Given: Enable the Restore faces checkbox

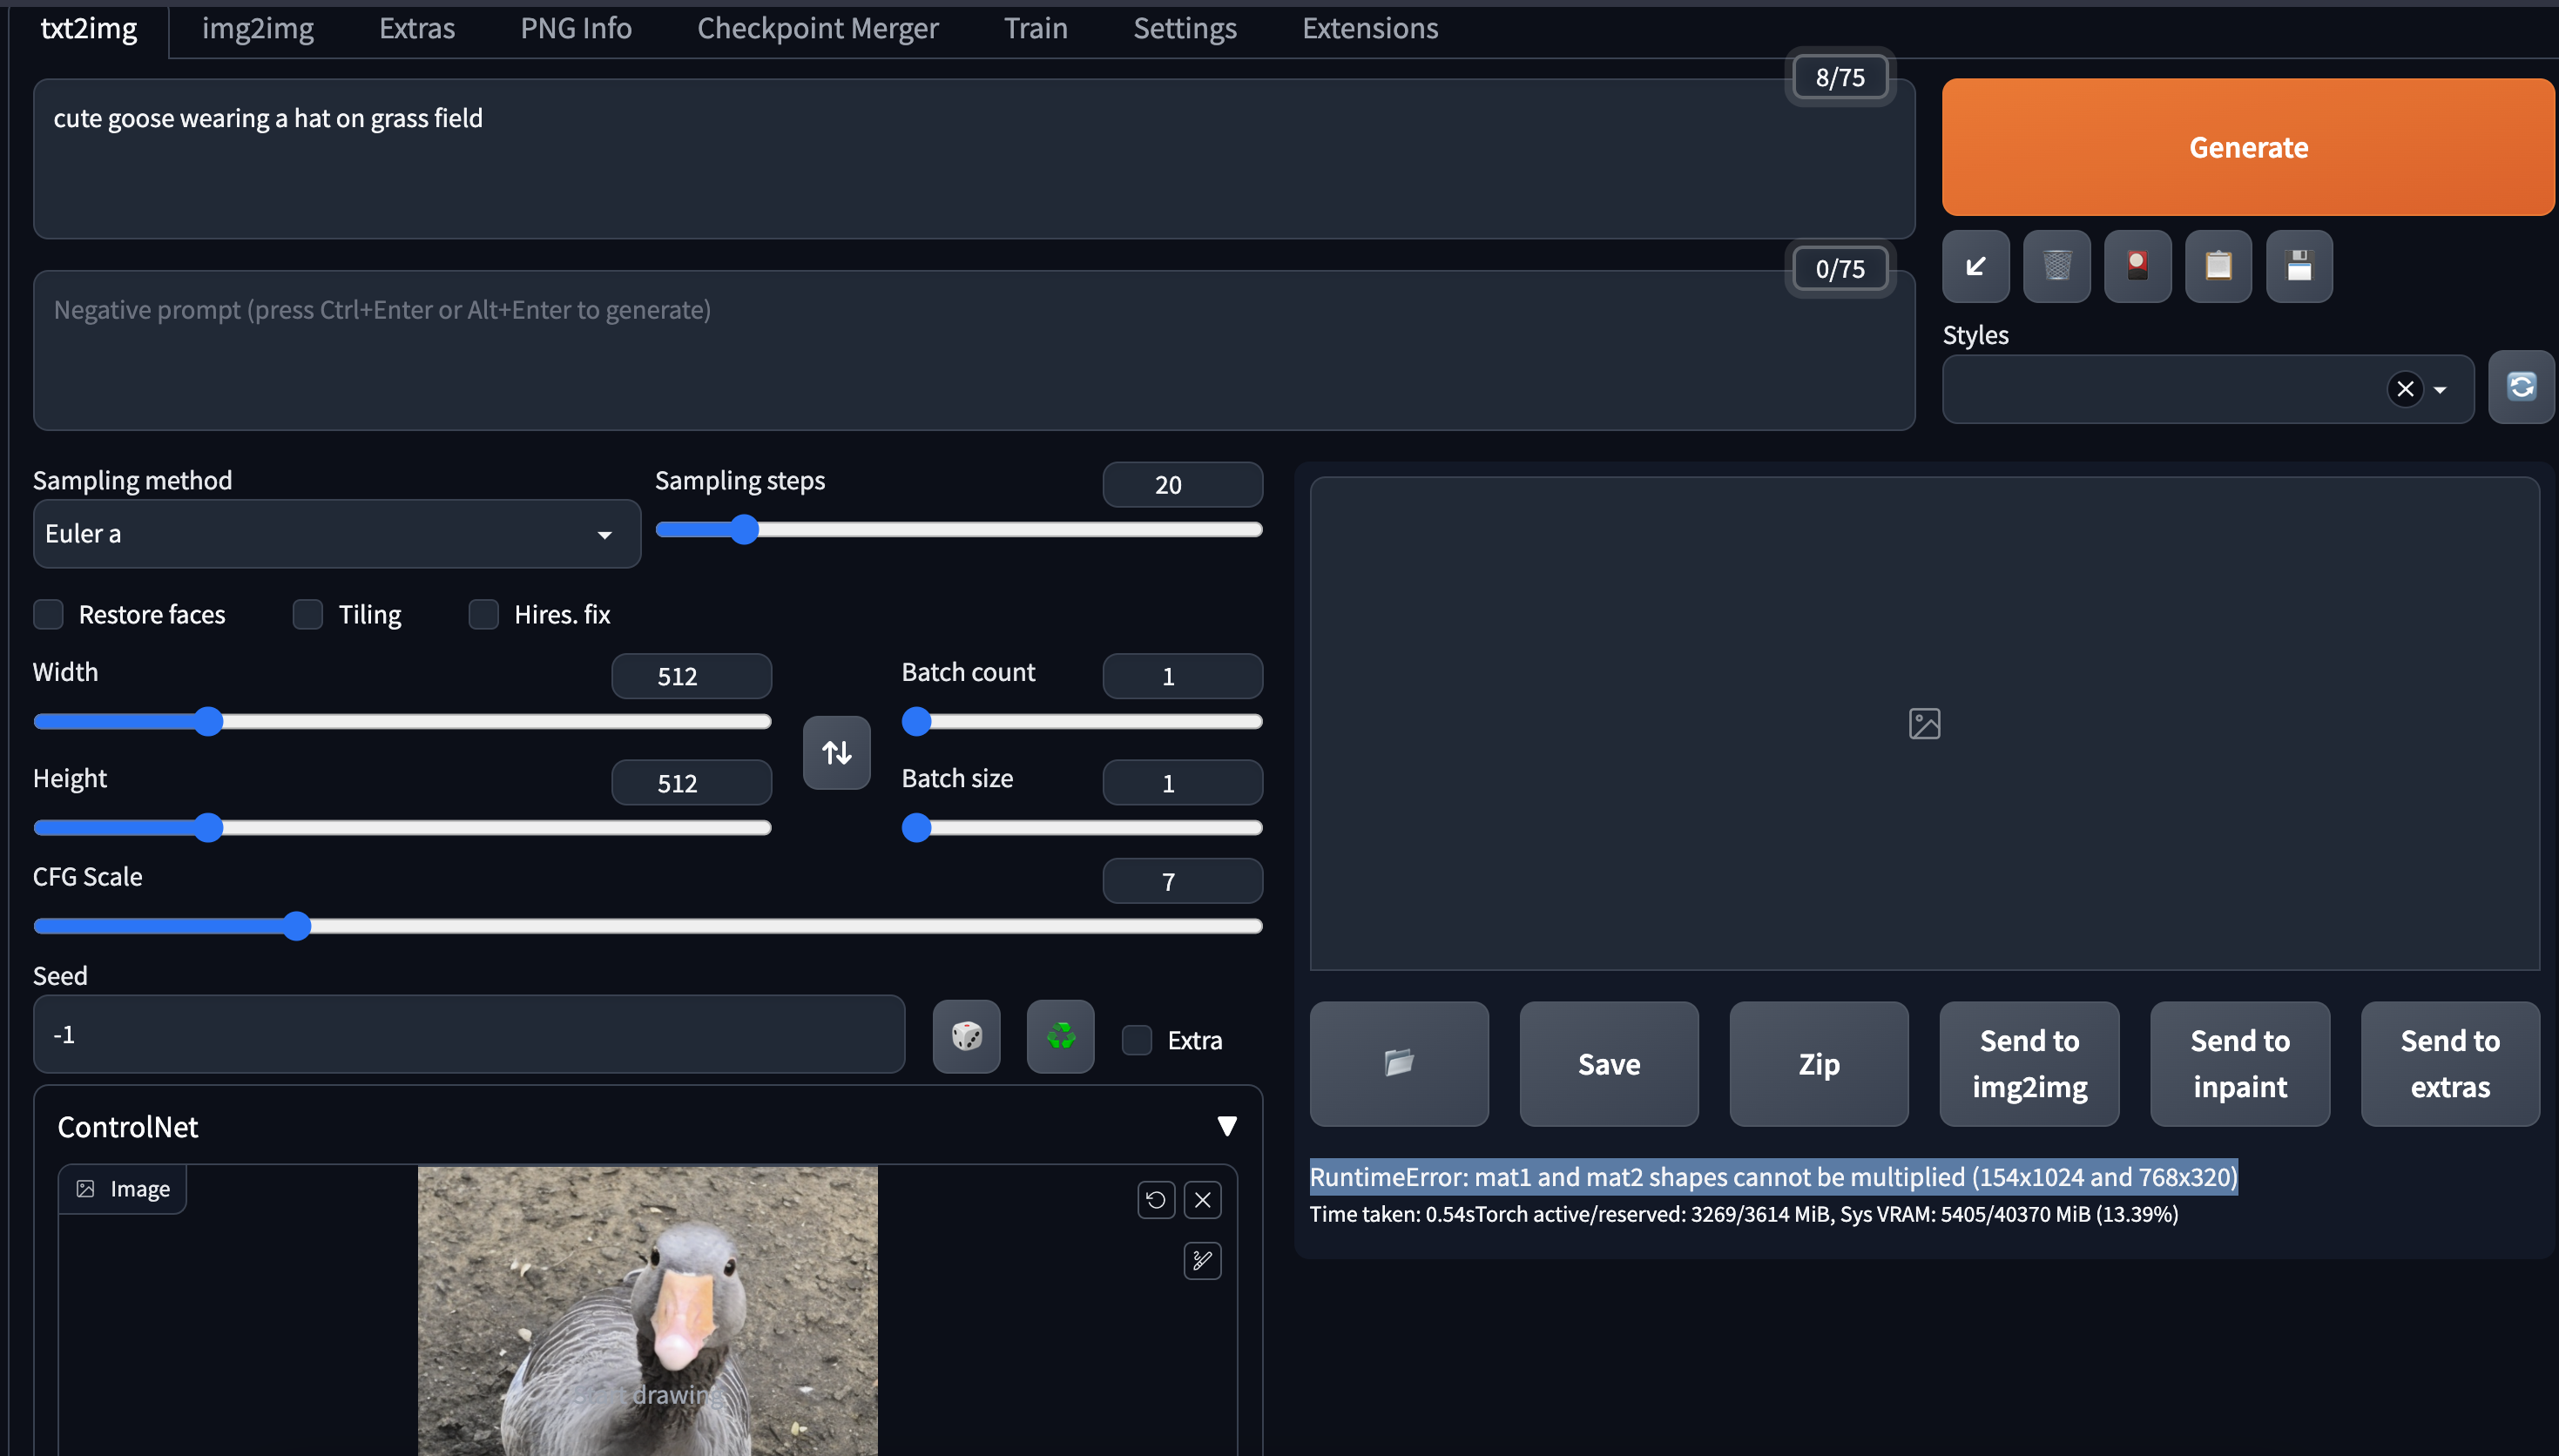Looking at the screenshot, I should point(48,614).
